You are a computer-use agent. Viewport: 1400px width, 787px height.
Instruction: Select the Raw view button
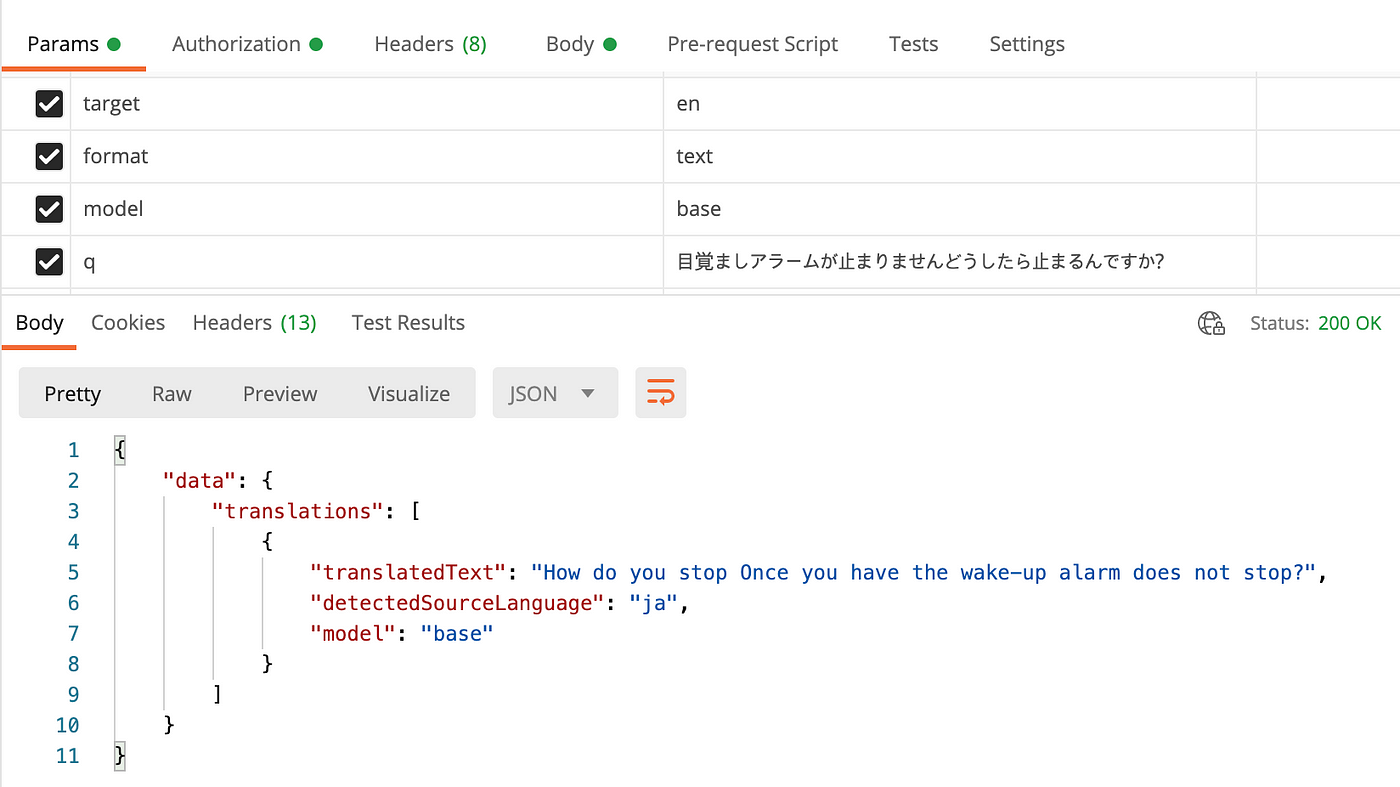point(172,393)
